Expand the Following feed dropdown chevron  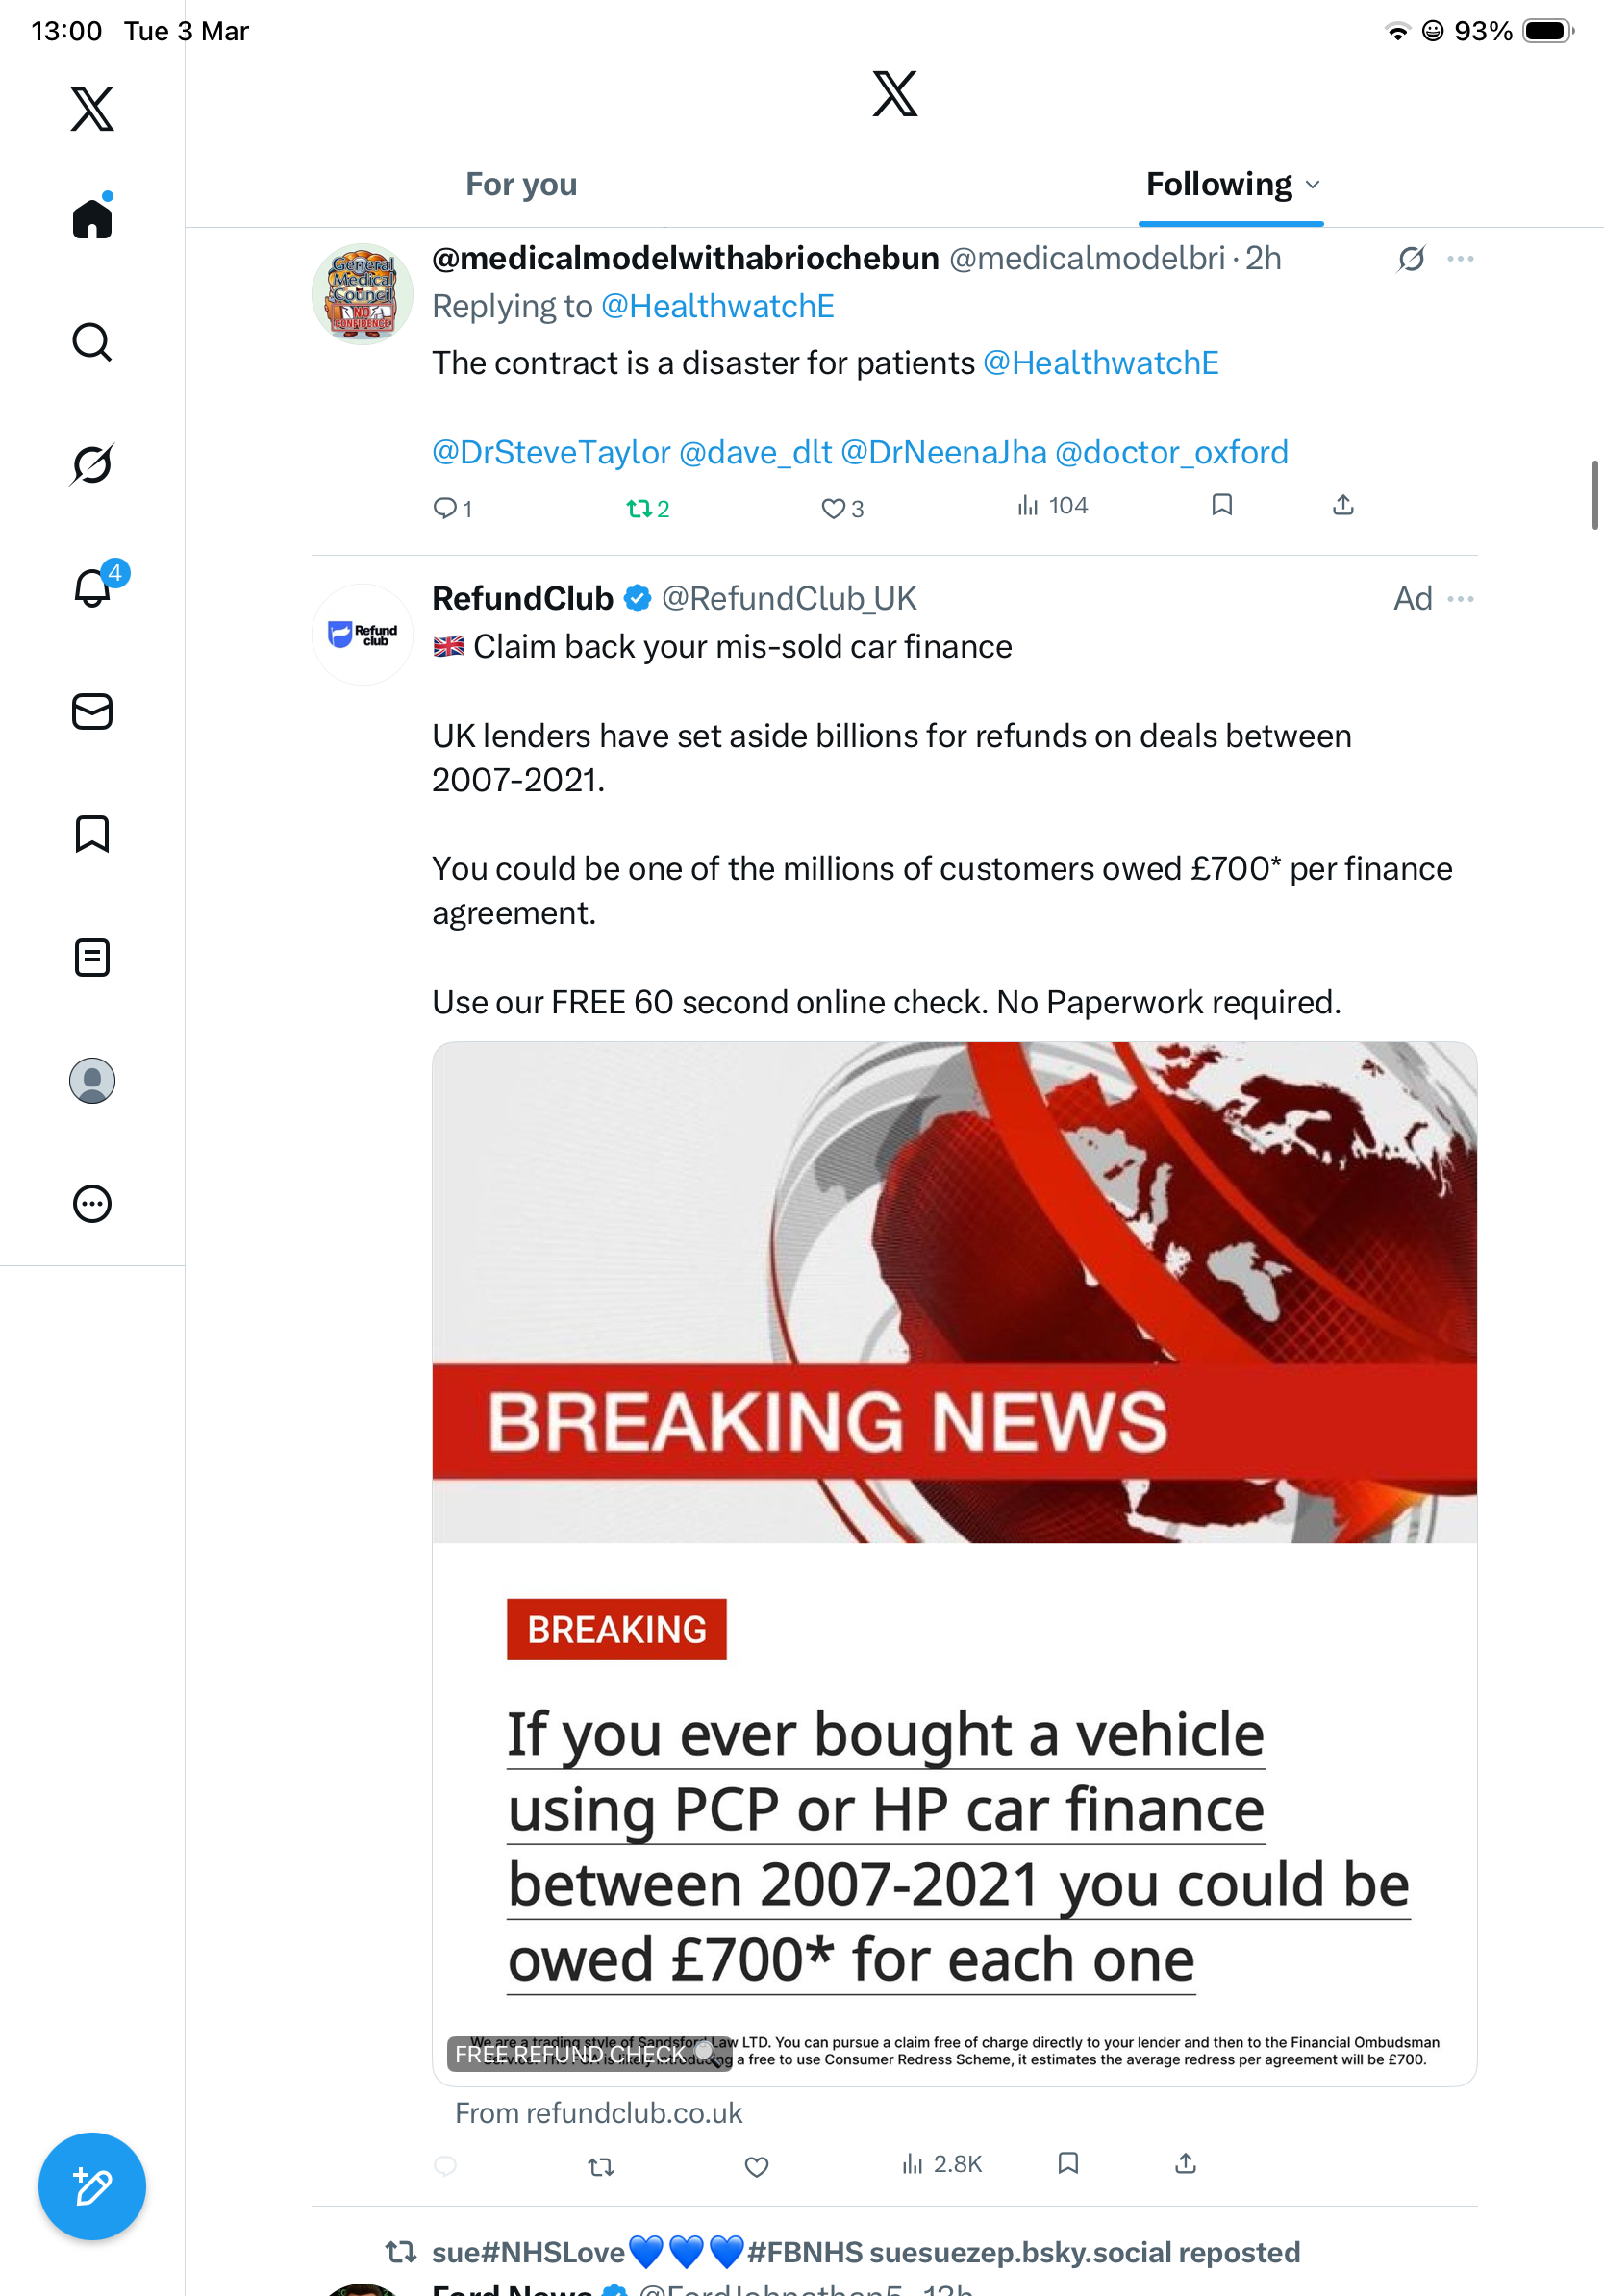pos(1313,185)
